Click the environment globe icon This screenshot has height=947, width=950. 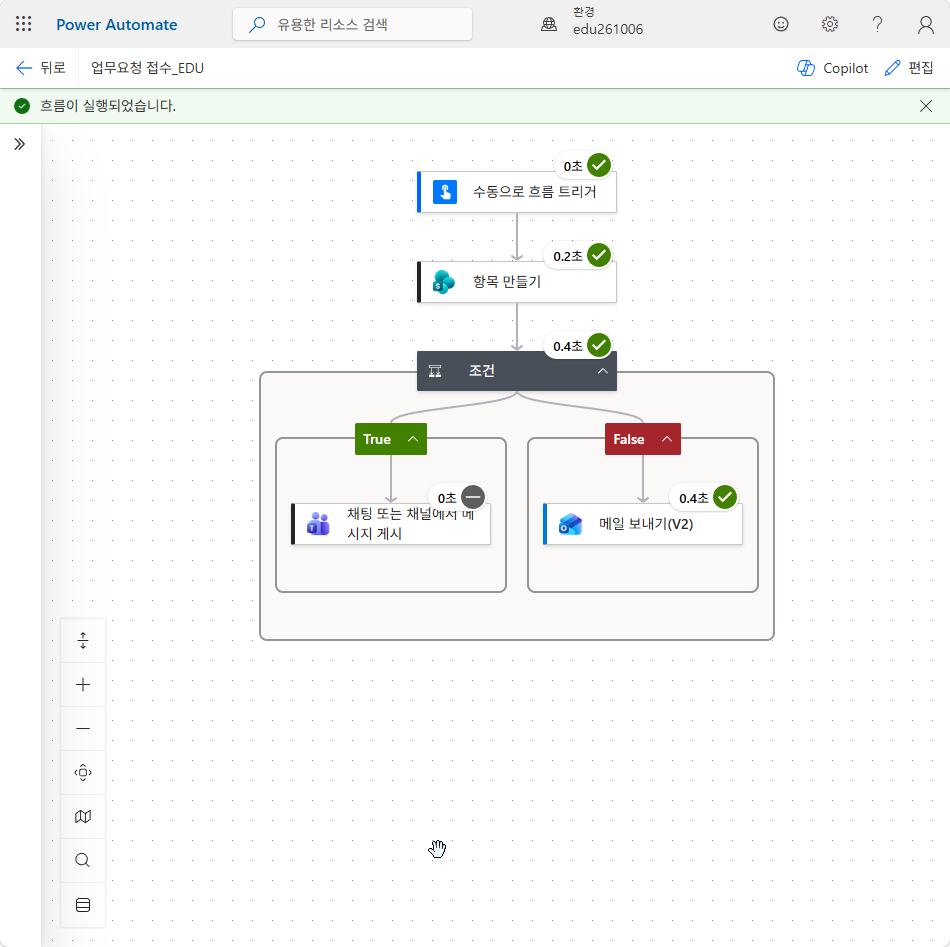549,24
